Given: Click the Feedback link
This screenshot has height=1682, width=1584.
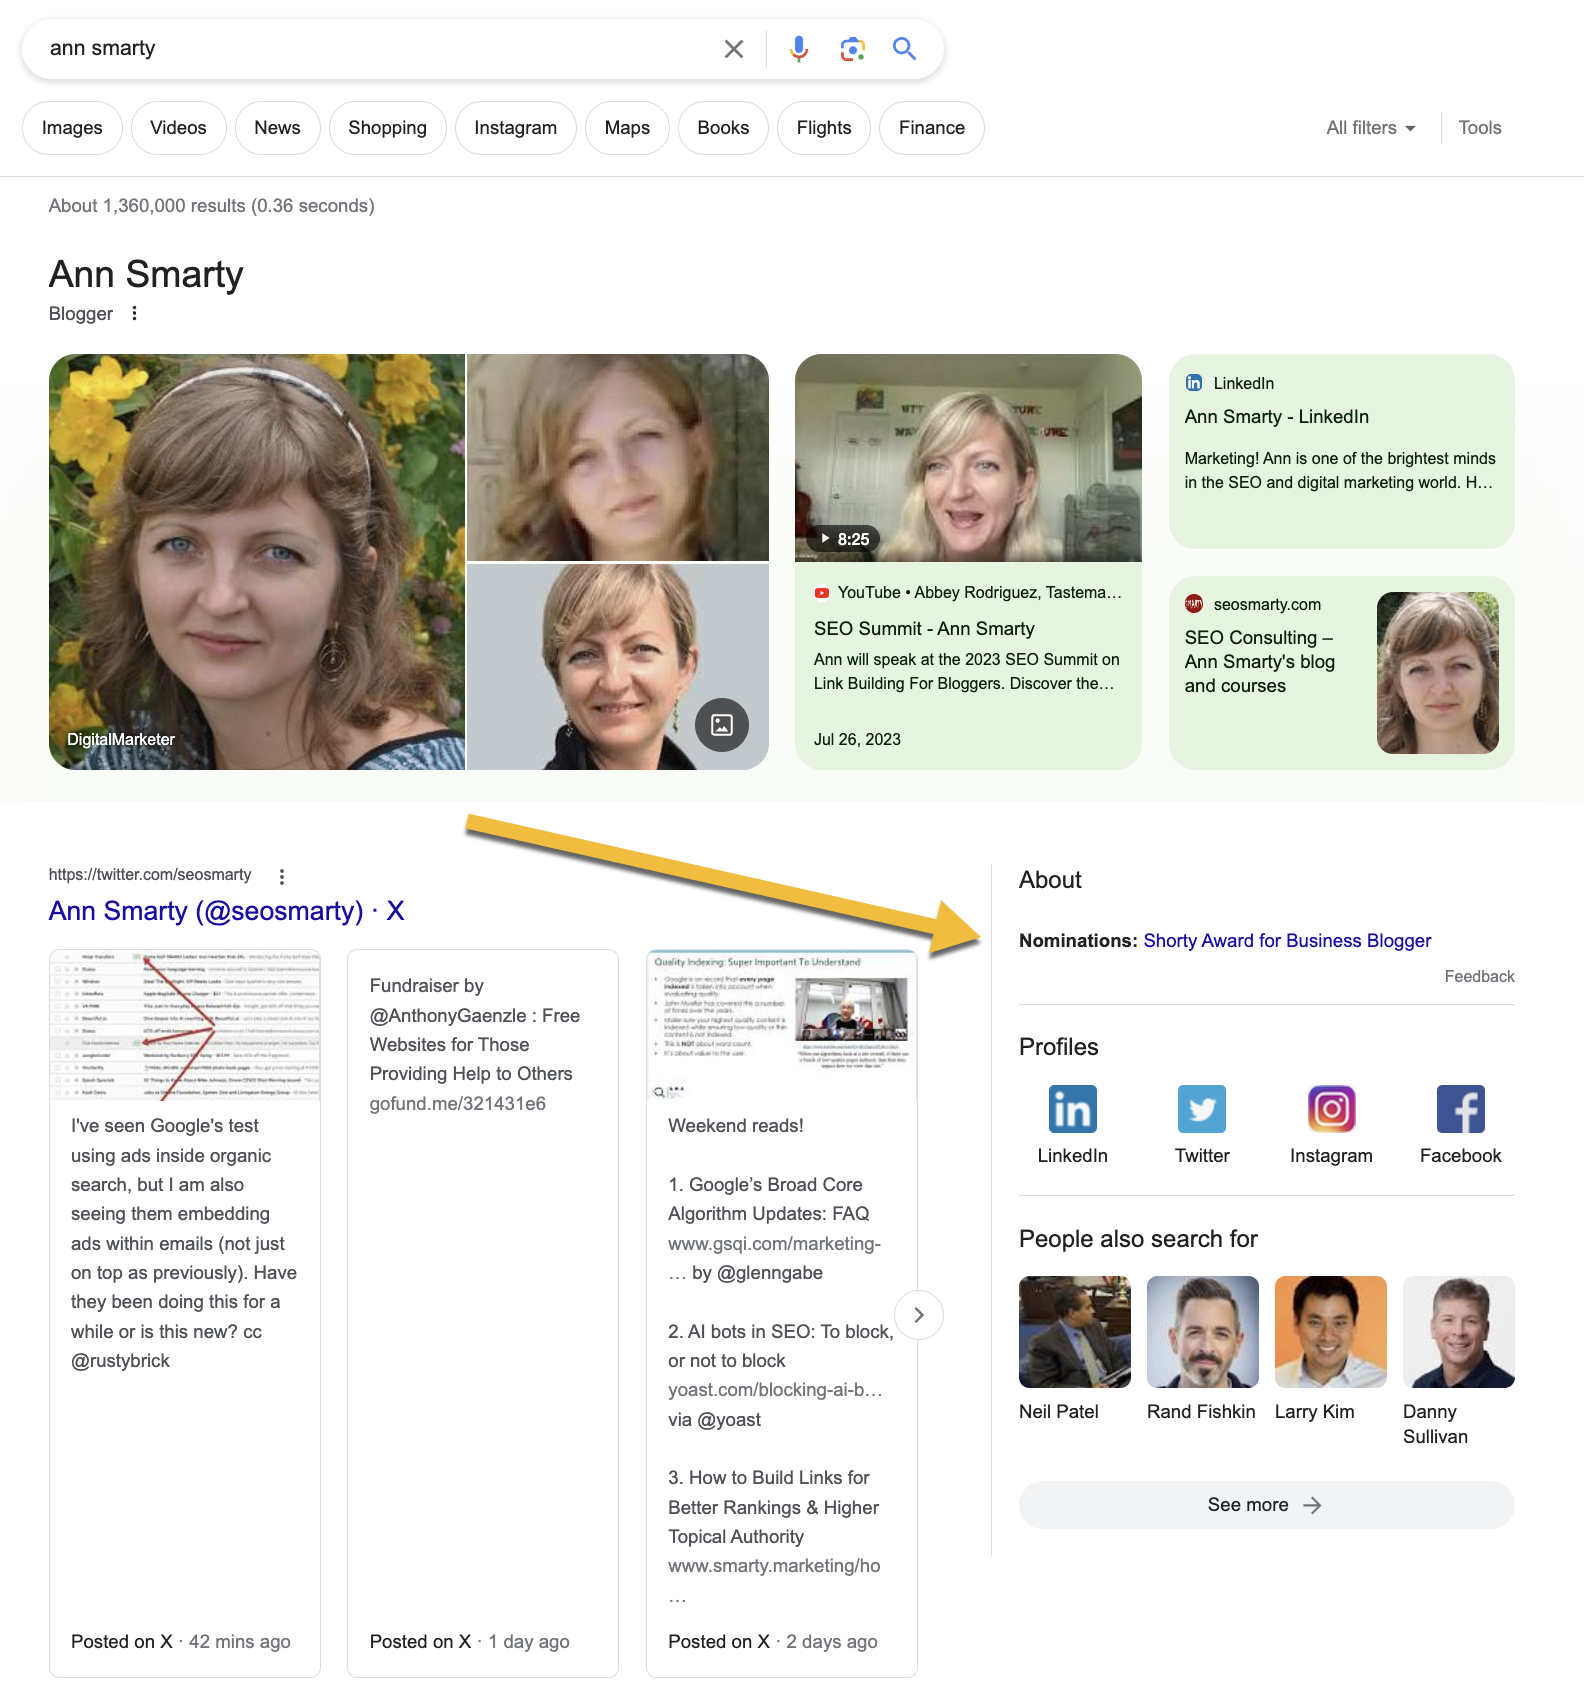Looking at the screenshot, I should [x=1479, y=977].
